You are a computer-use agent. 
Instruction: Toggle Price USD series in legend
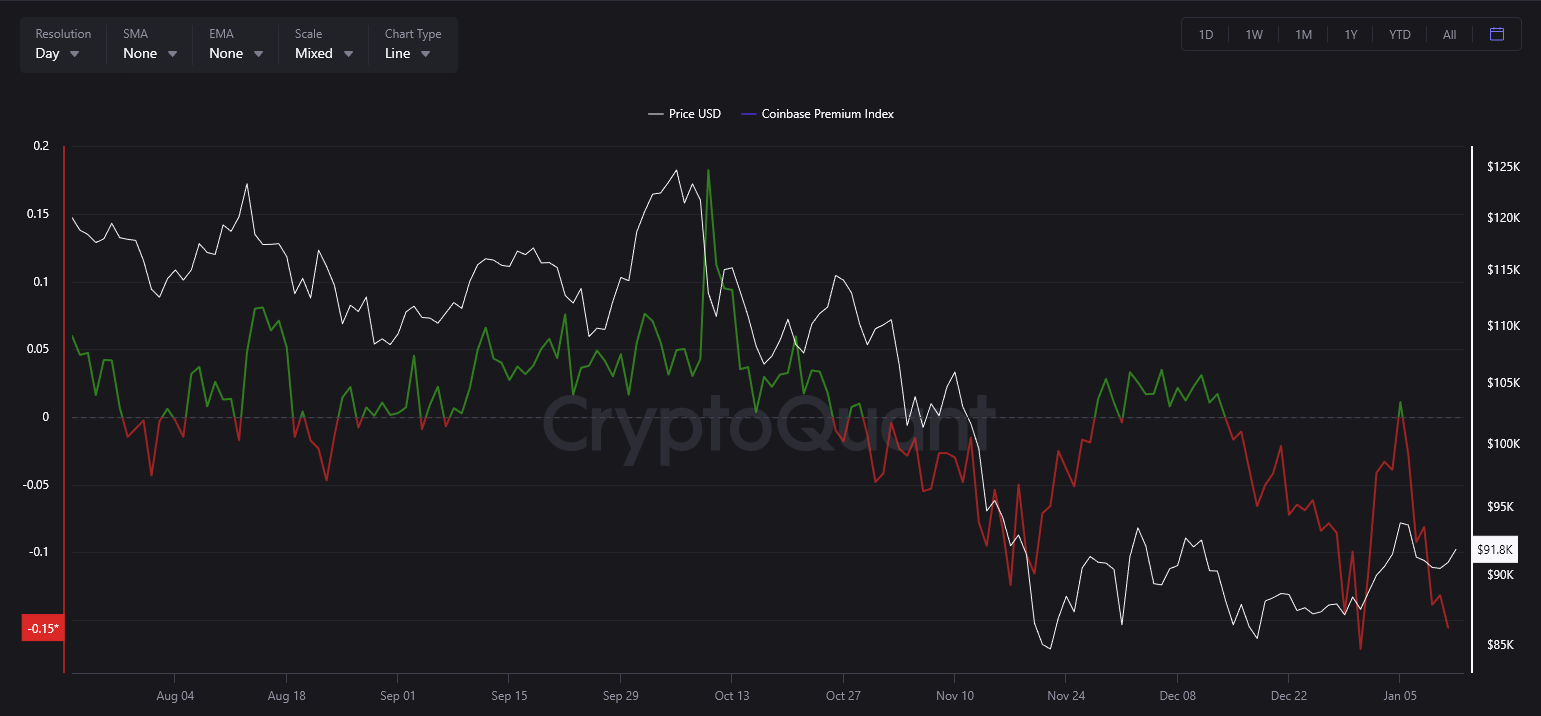[685, 114]
